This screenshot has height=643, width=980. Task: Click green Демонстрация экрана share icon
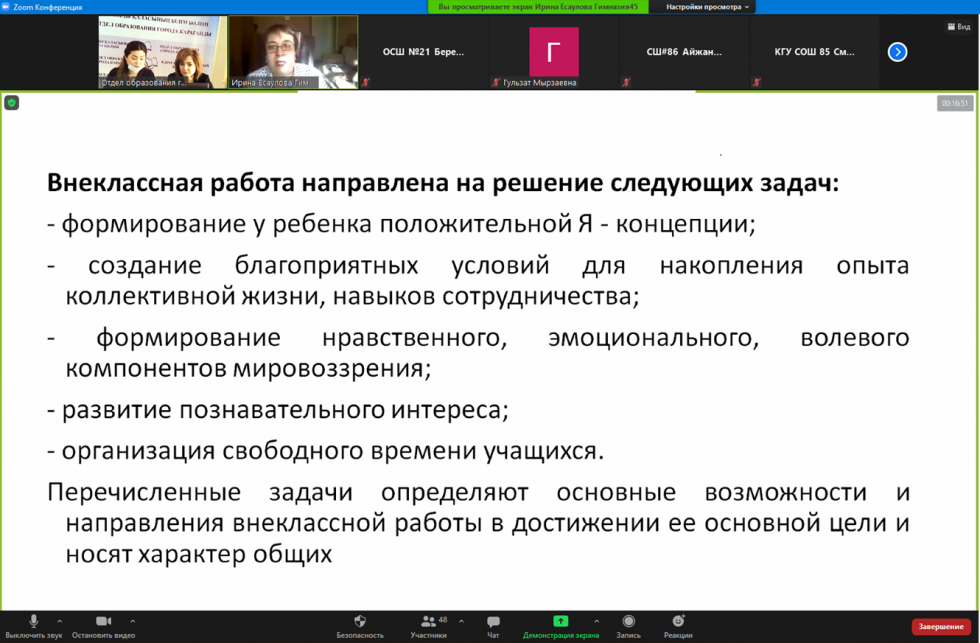(560, 621)
